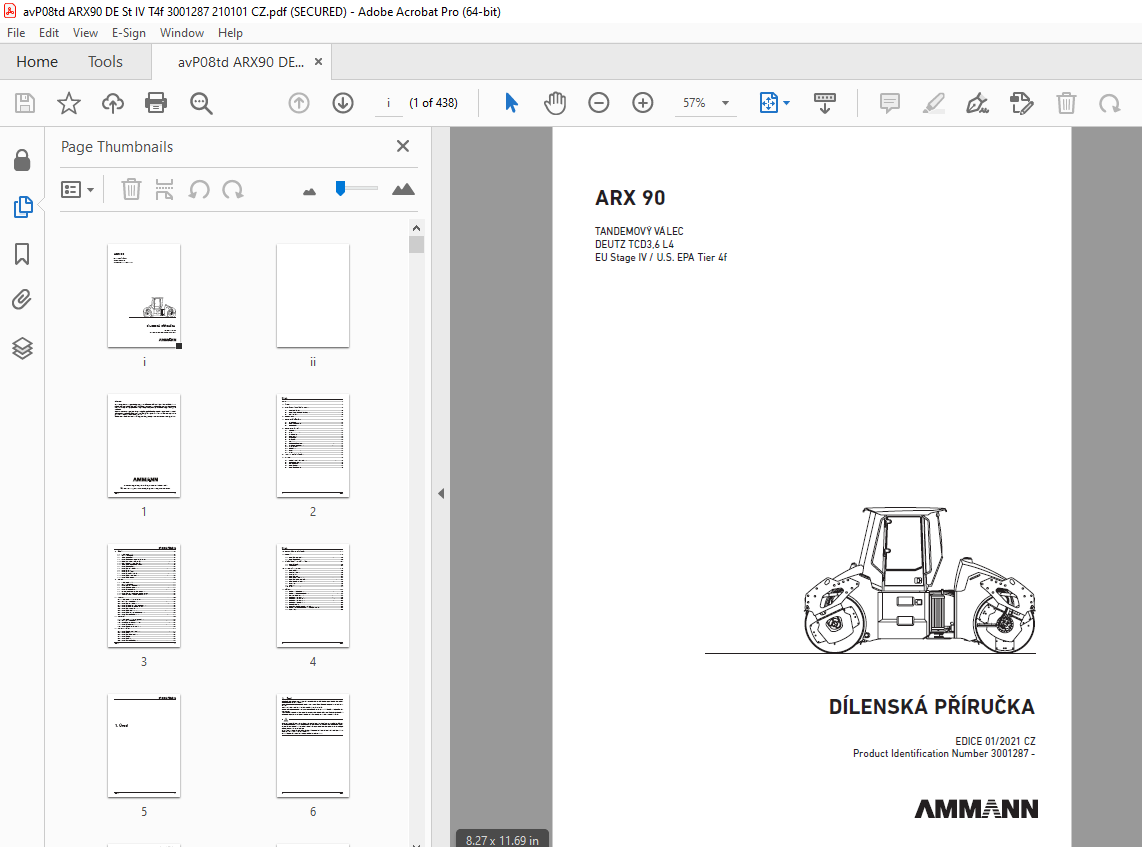Click the page-break icon in thumbnails panel
Image resolution: width=1142 pixels, height=847 pixels.
coord(165,189)
